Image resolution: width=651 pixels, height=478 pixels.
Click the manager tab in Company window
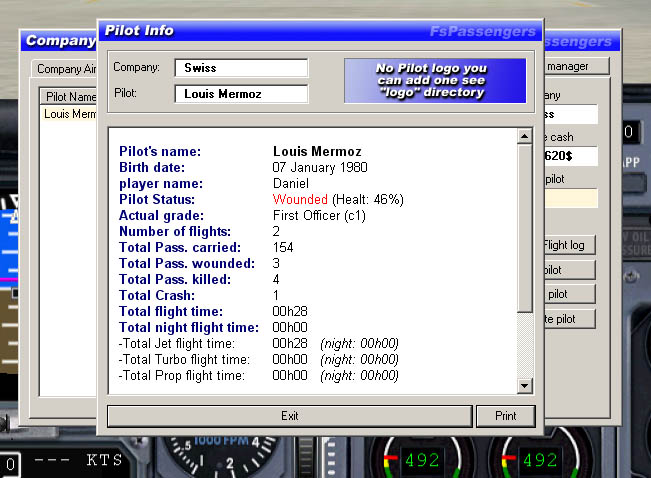[x=577, y=66]
